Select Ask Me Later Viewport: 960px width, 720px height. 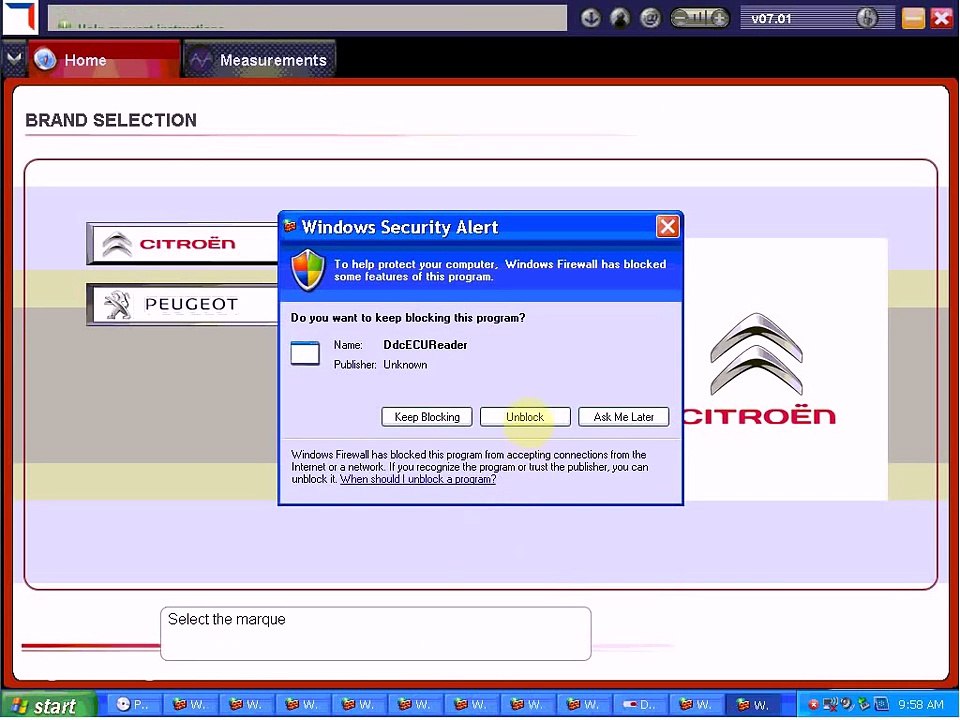pos(623,417)
